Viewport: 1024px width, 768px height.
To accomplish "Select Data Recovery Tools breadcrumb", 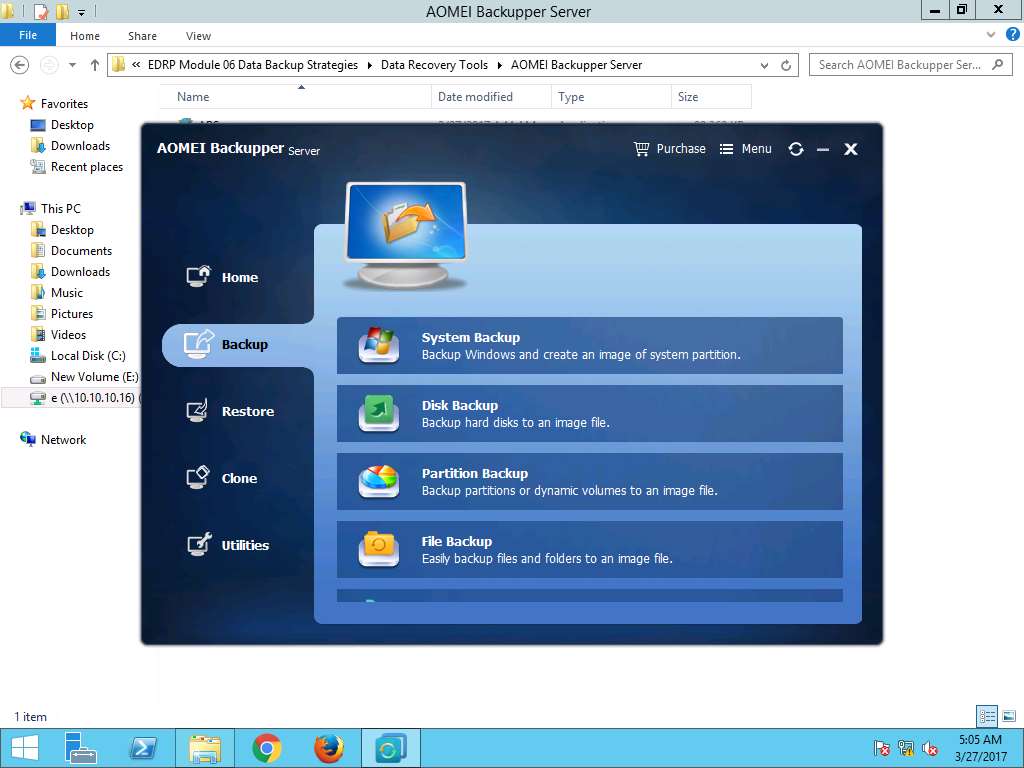I will point(434,65).
